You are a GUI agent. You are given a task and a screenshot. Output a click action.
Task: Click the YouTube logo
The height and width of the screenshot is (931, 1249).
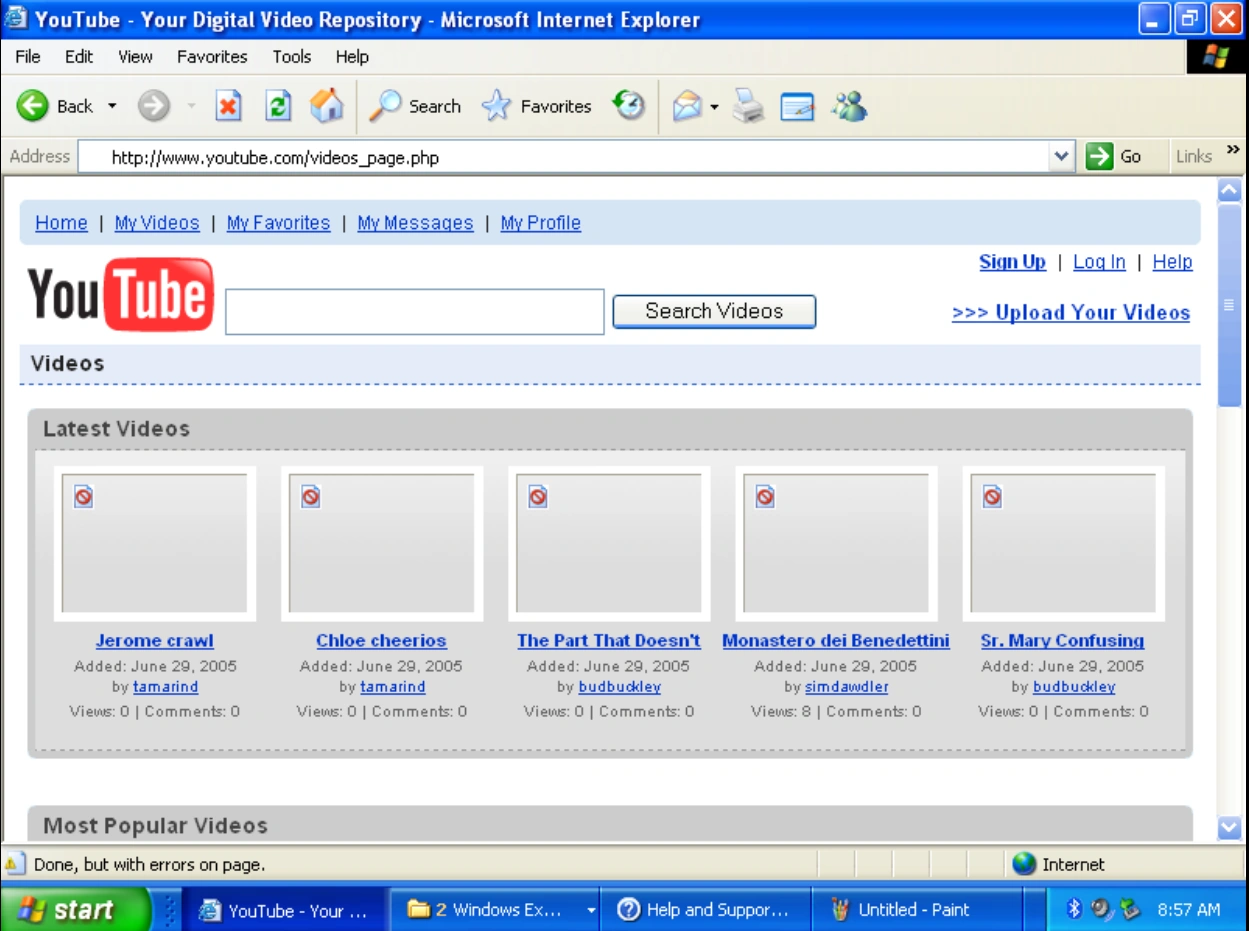point(121,294)
